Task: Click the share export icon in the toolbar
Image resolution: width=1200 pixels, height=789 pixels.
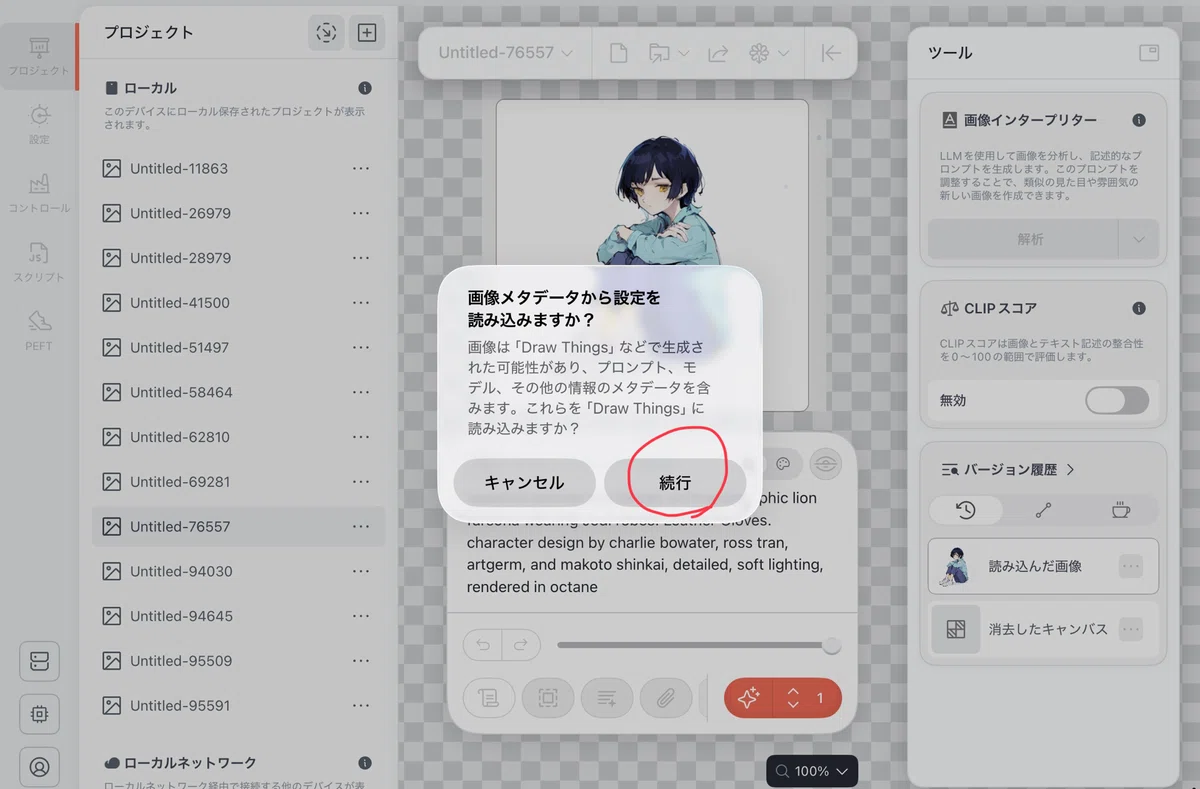Action: click(x=718, y=53)
